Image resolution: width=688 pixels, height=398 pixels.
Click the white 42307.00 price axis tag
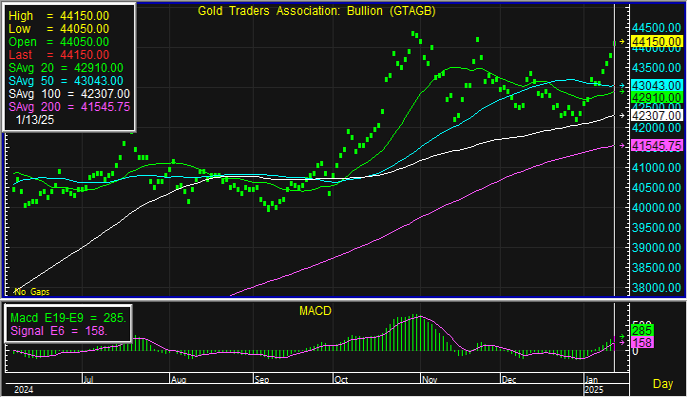pyautogui.click(x=656, y=115)
